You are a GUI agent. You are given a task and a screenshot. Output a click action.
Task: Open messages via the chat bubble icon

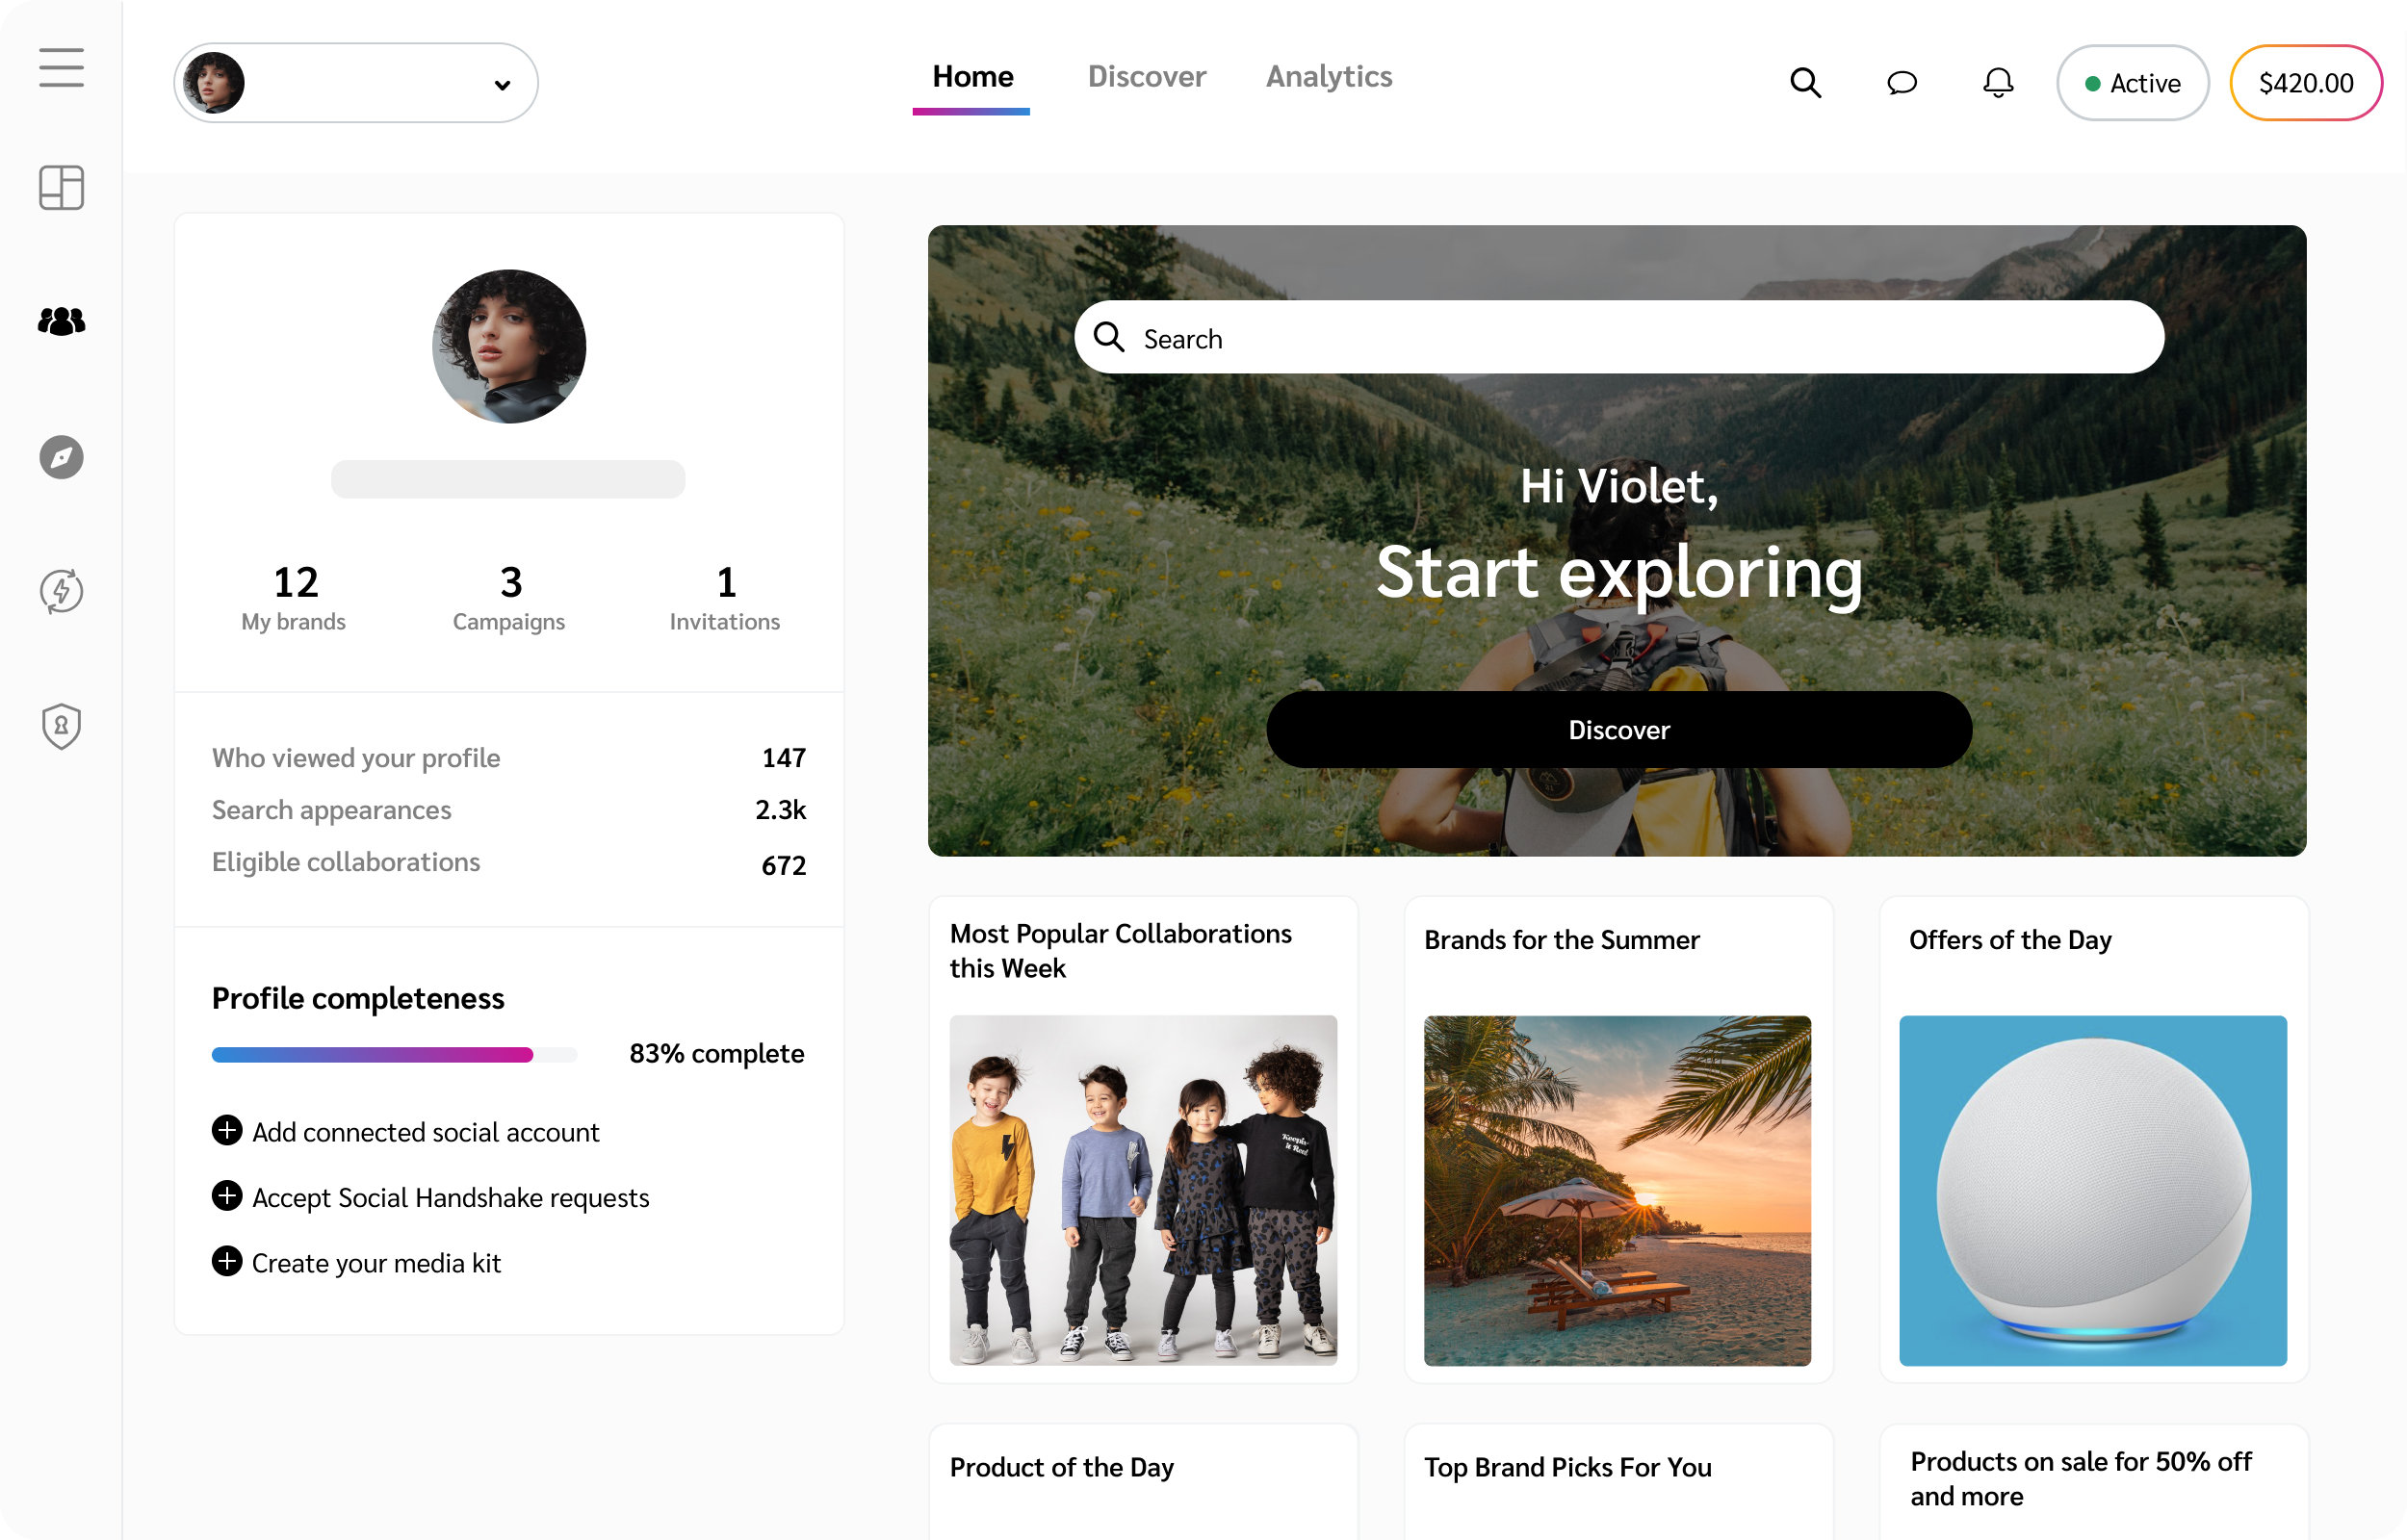(x=1901, y=83)
